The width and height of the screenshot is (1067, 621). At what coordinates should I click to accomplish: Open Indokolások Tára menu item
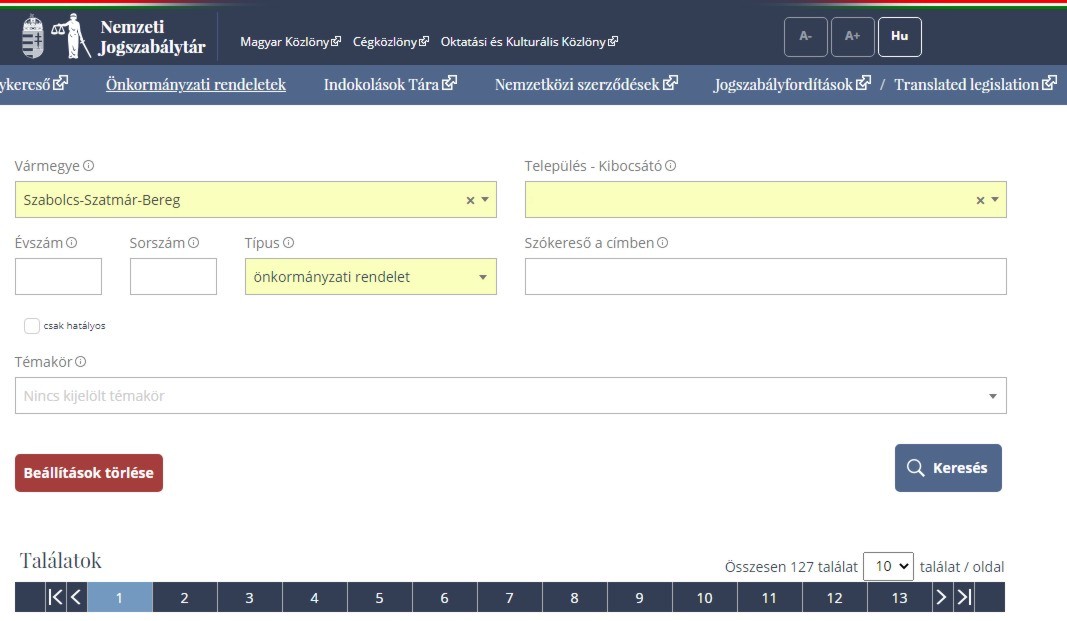[x=390, y=84]
